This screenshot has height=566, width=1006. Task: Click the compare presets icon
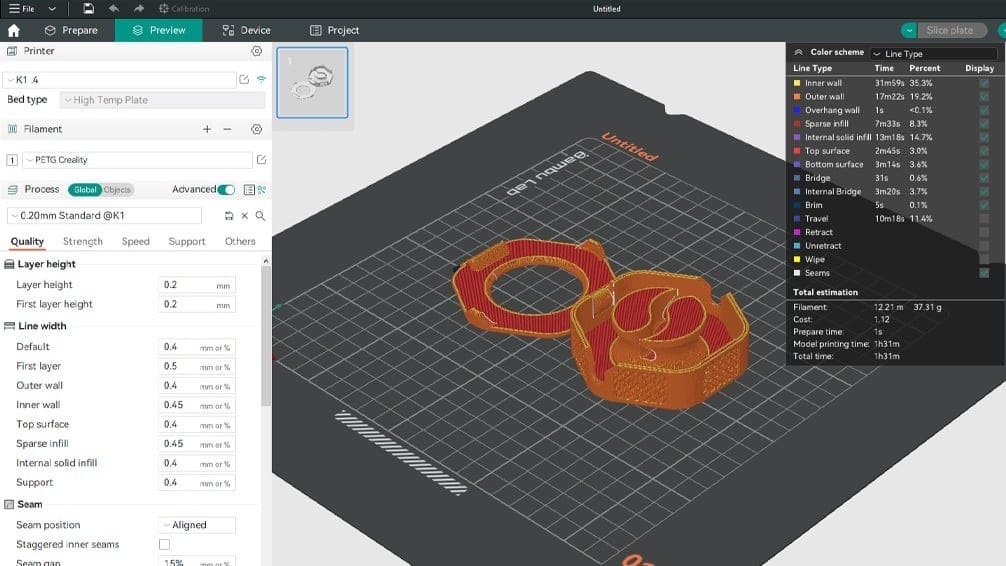click(249, 189)
